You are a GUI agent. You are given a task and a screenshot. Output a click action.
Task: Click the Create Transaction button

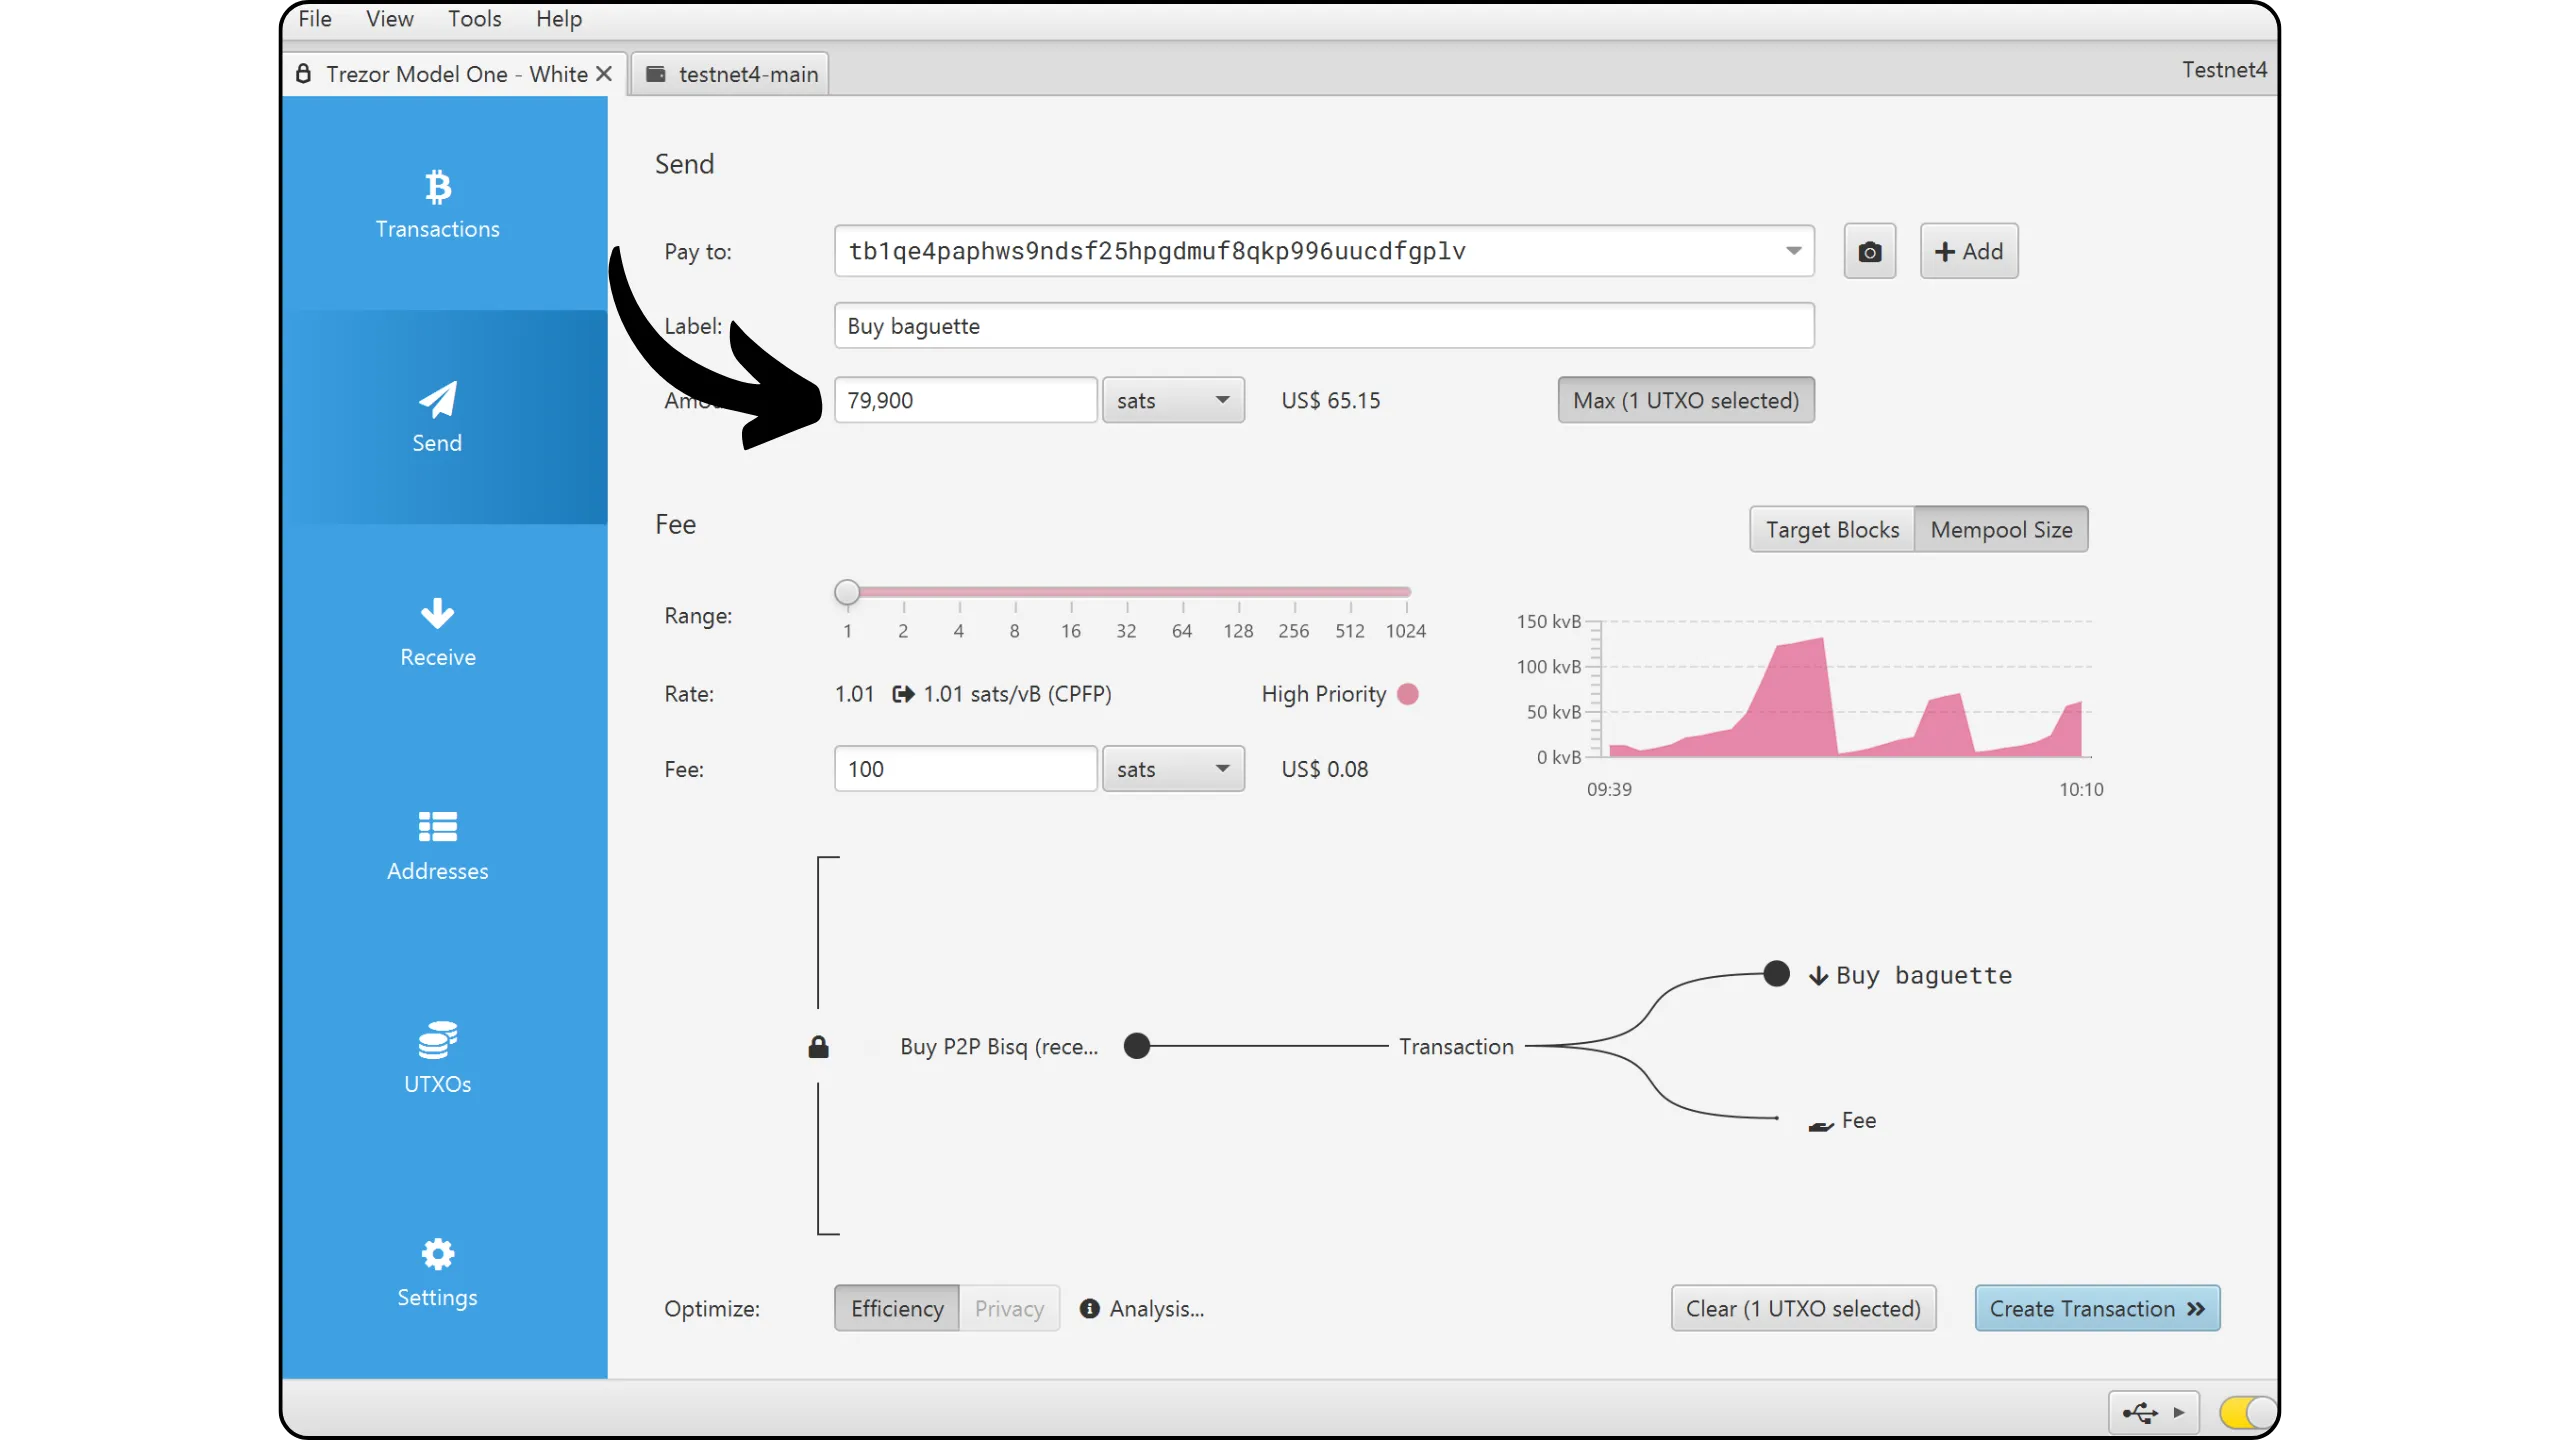click(2097, 1309)
